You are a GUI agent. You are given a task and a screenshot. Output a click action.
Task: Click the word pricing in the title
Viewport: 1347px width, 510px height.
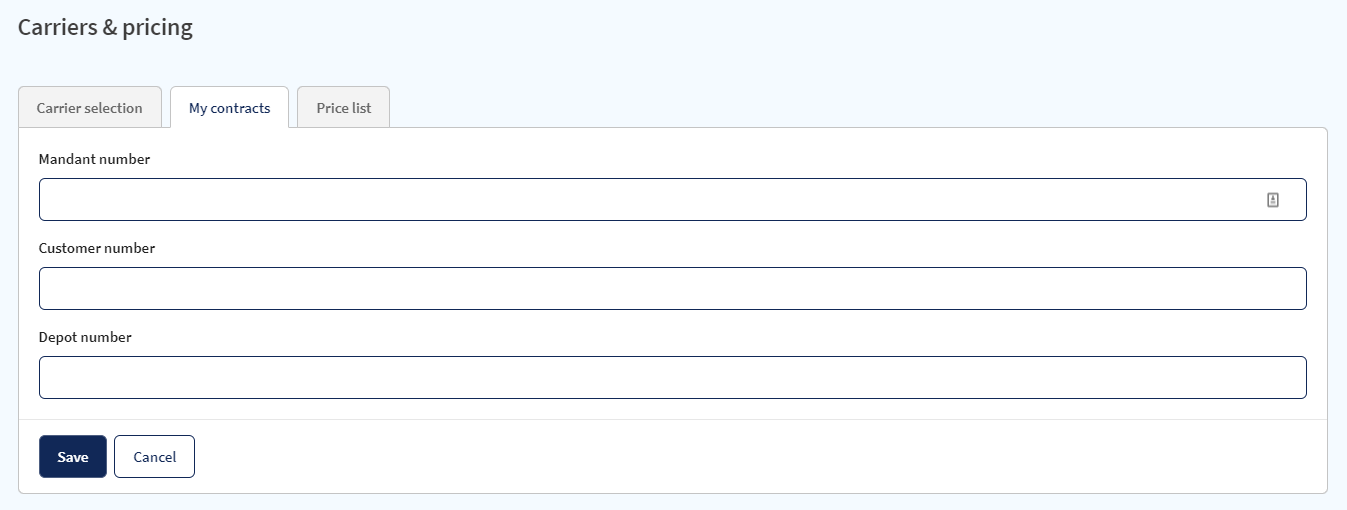pyautogui.click(x=157, y=28)
